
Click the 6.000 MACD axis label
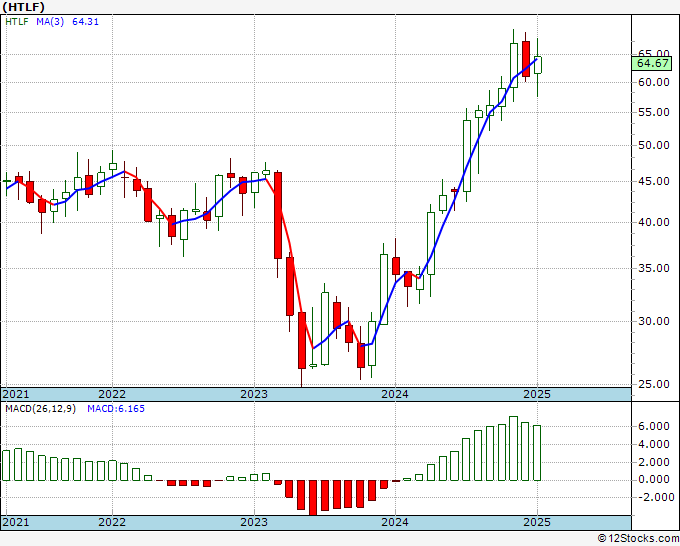click(654, 427)
